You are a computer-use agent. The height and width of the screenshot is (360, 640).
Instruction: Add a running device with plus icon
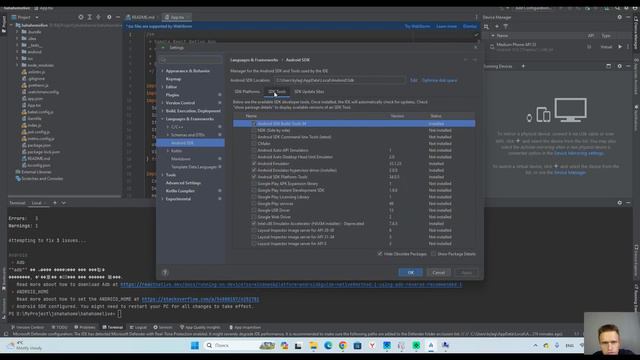pyautogui.click(x=523, y=66)
